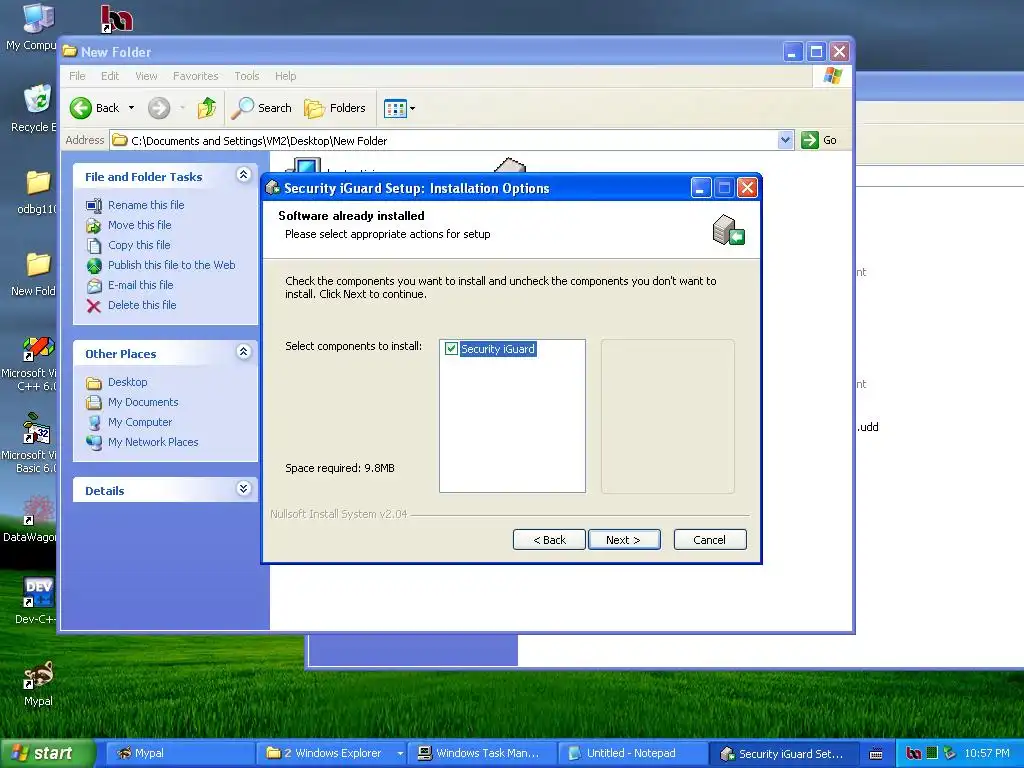
Task: Open My Network Places link
Action: click(x=153, y=442)
